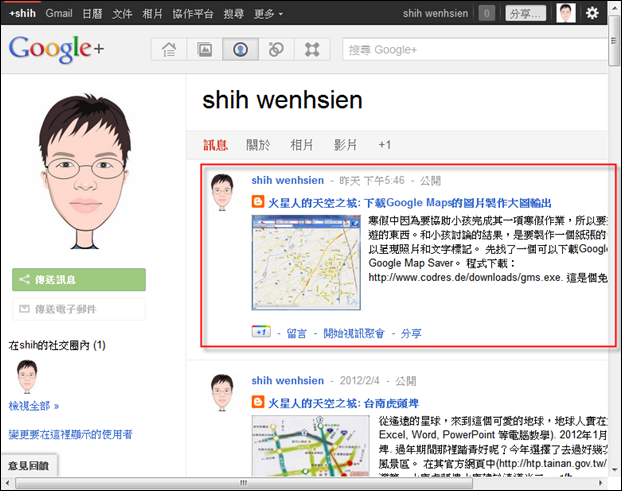Screen dimensions: 622x491
Task: Click 變更要在這裡顯示的使用者 link
Action: [x=71, y=435]
